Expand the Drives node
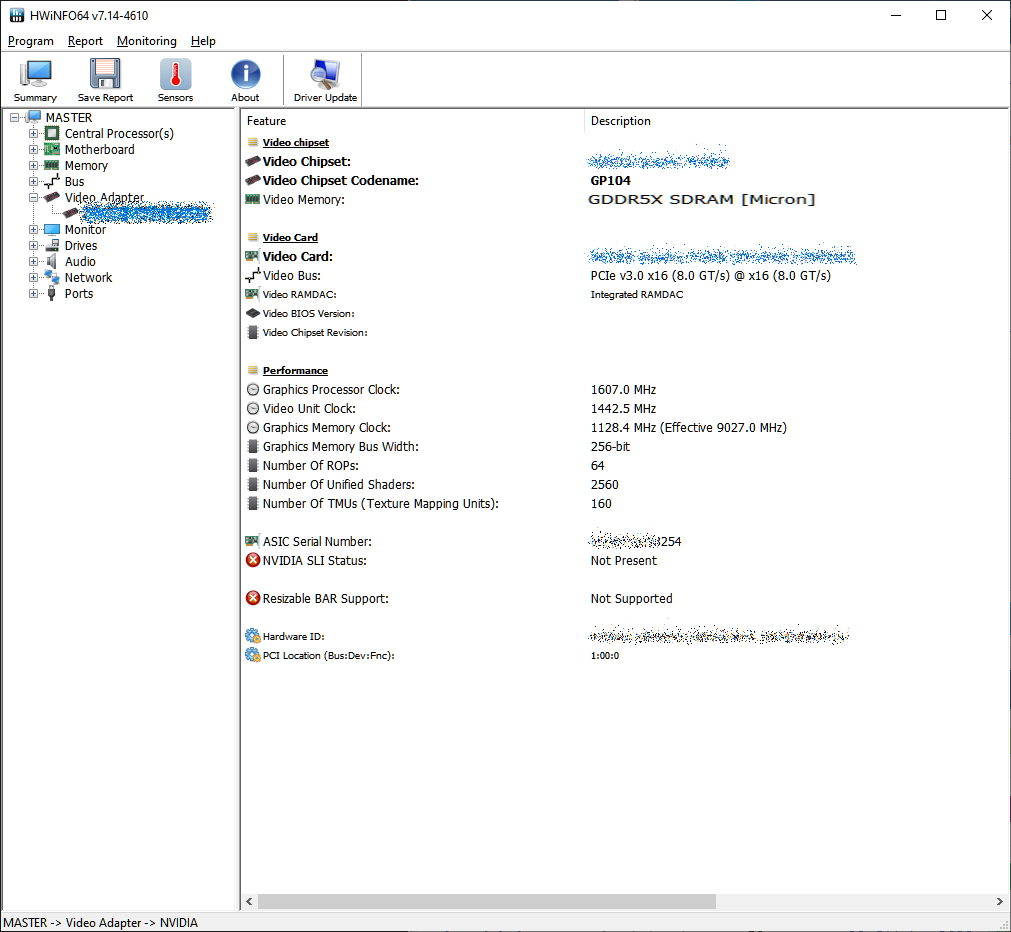 click(x=34, y=246)
